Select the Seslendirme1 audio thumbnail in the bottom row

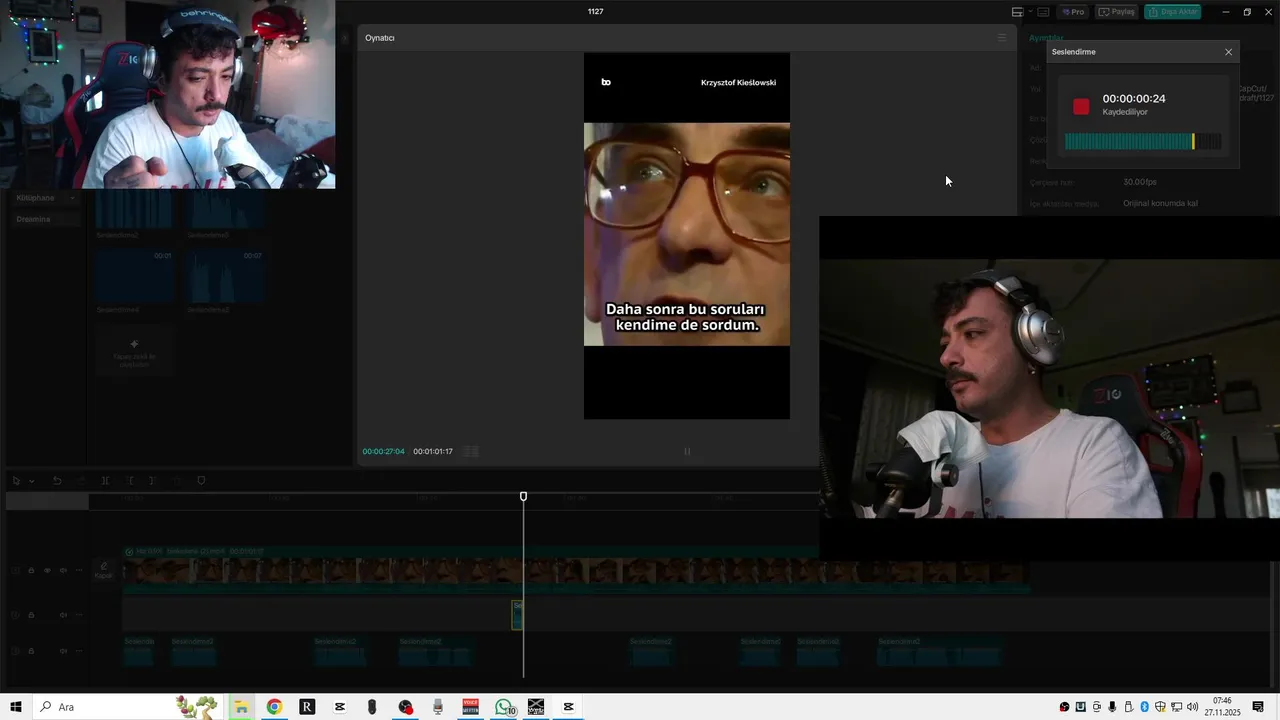134,277
